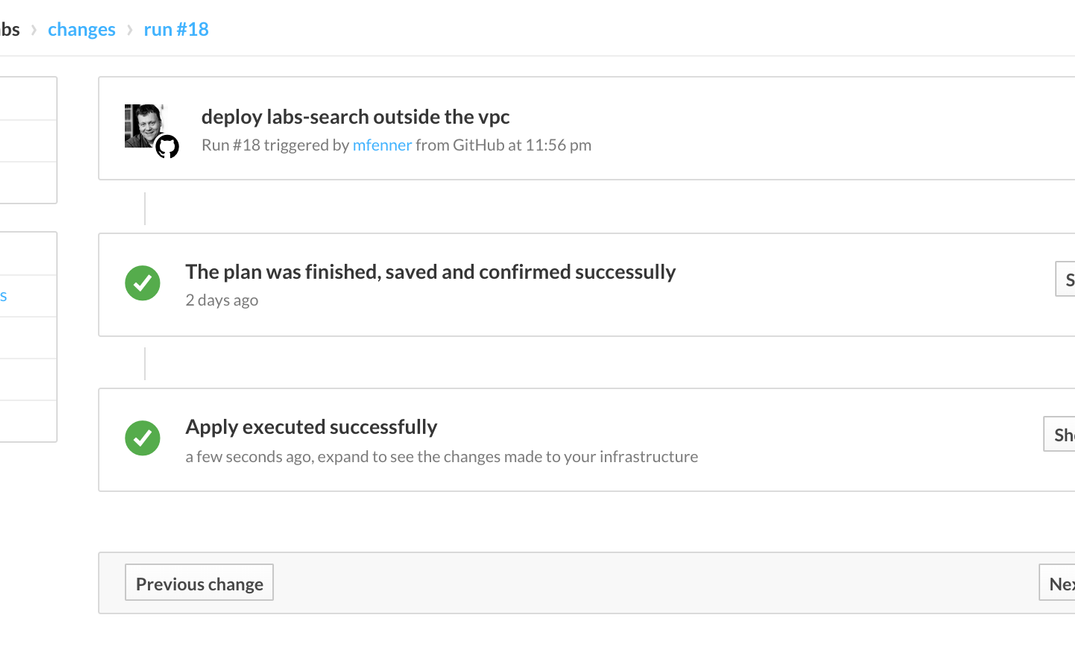Image resolution: width=1075 pixels, height=650 pixels.
Task: Click the green checkmark beside plan status
Action: 143,283
